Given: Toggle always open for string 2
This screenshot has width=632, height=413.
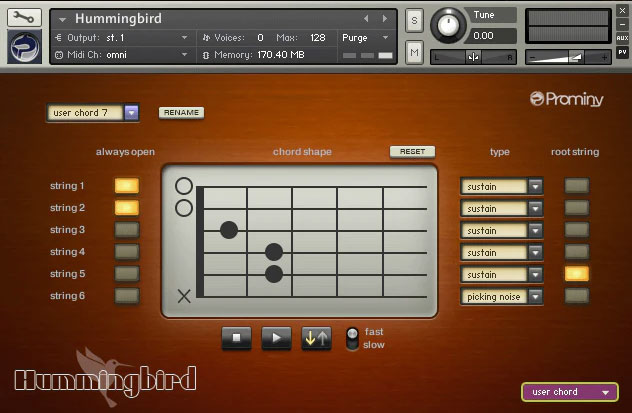Looking at the screenshot, I should click(x=127, y=208).
